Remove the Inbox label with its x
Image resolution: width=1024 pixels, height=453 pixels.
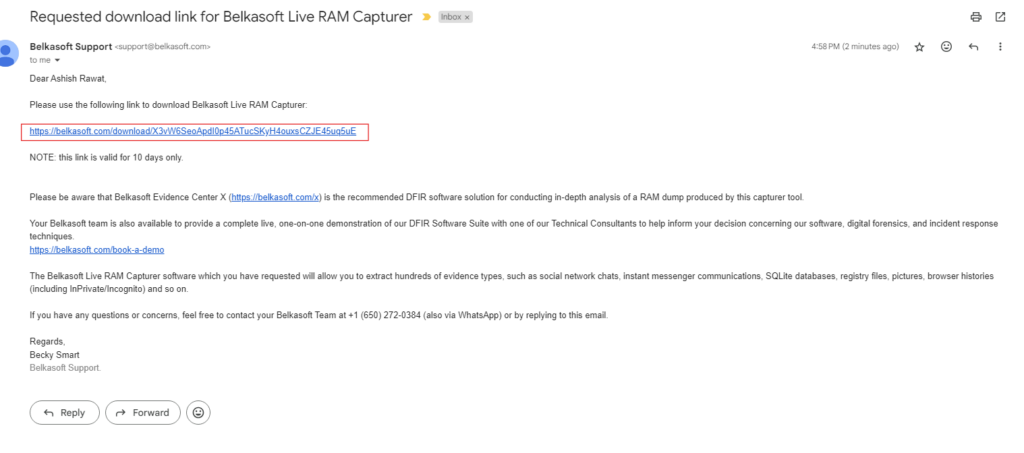pos(467,18)
